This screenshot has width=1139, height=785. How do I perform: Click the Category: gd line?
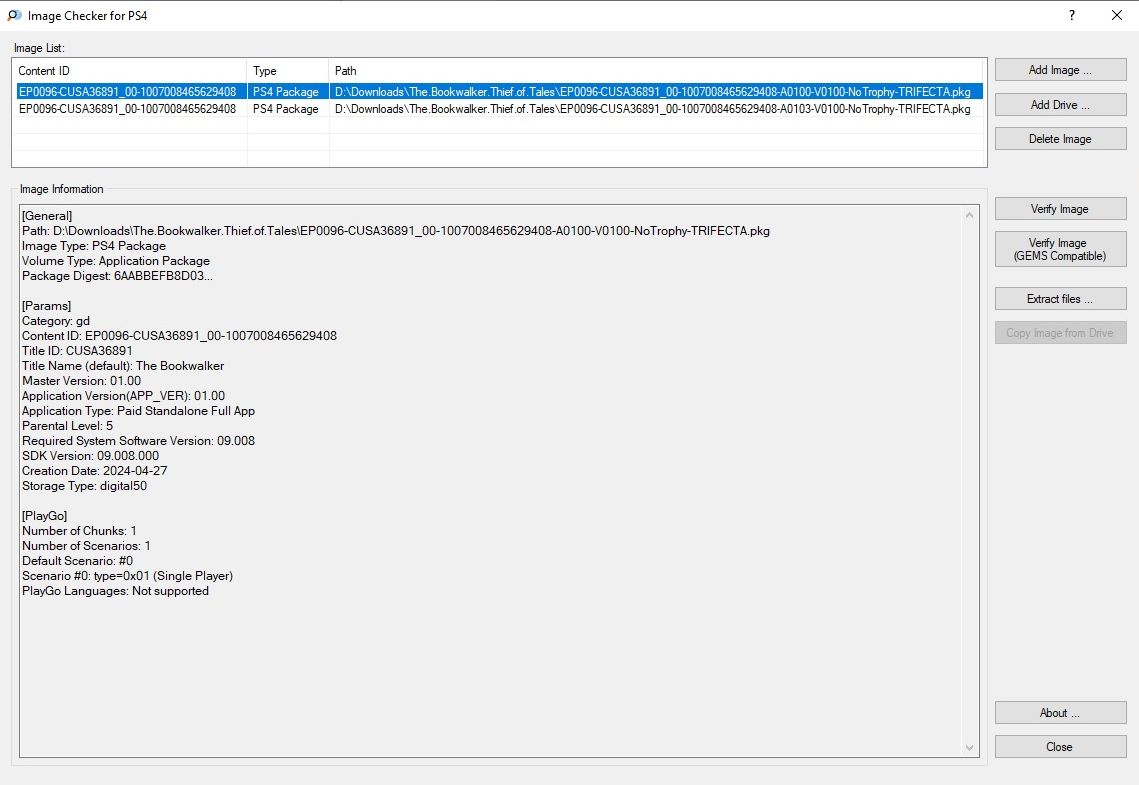tap(56, 321)
